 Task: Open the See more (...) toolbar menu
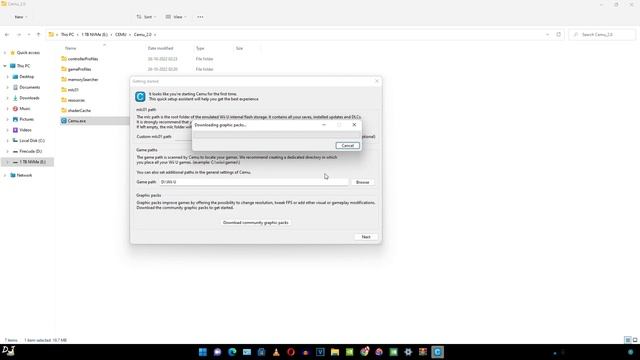(x=200, y=17)
